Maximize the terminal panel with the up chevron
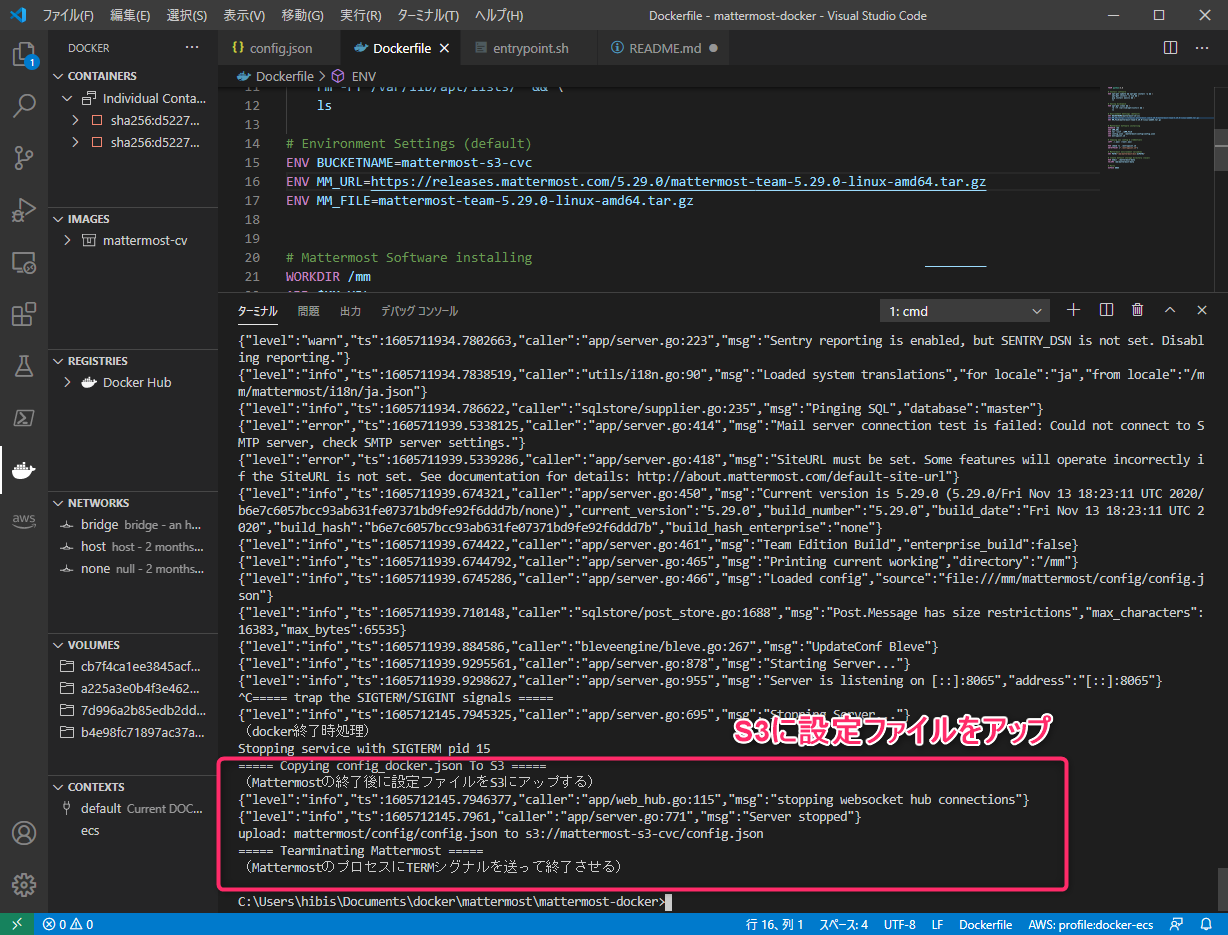This screenshot has width=1228, height=935. (1170, 310)
